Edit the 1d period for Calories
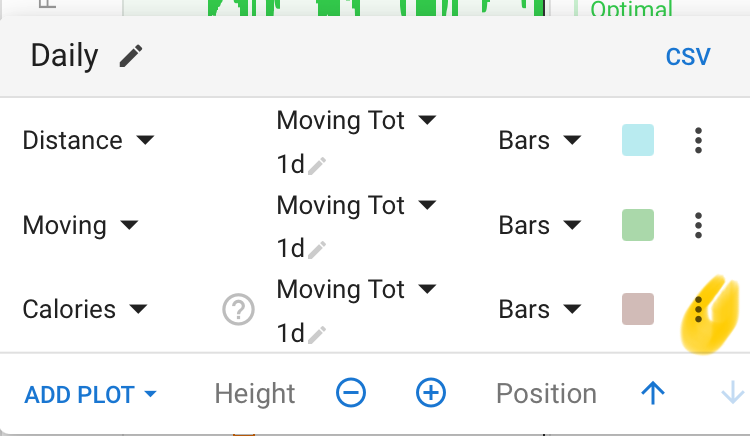This screenshot has width=750, height=436. [317, 335]
